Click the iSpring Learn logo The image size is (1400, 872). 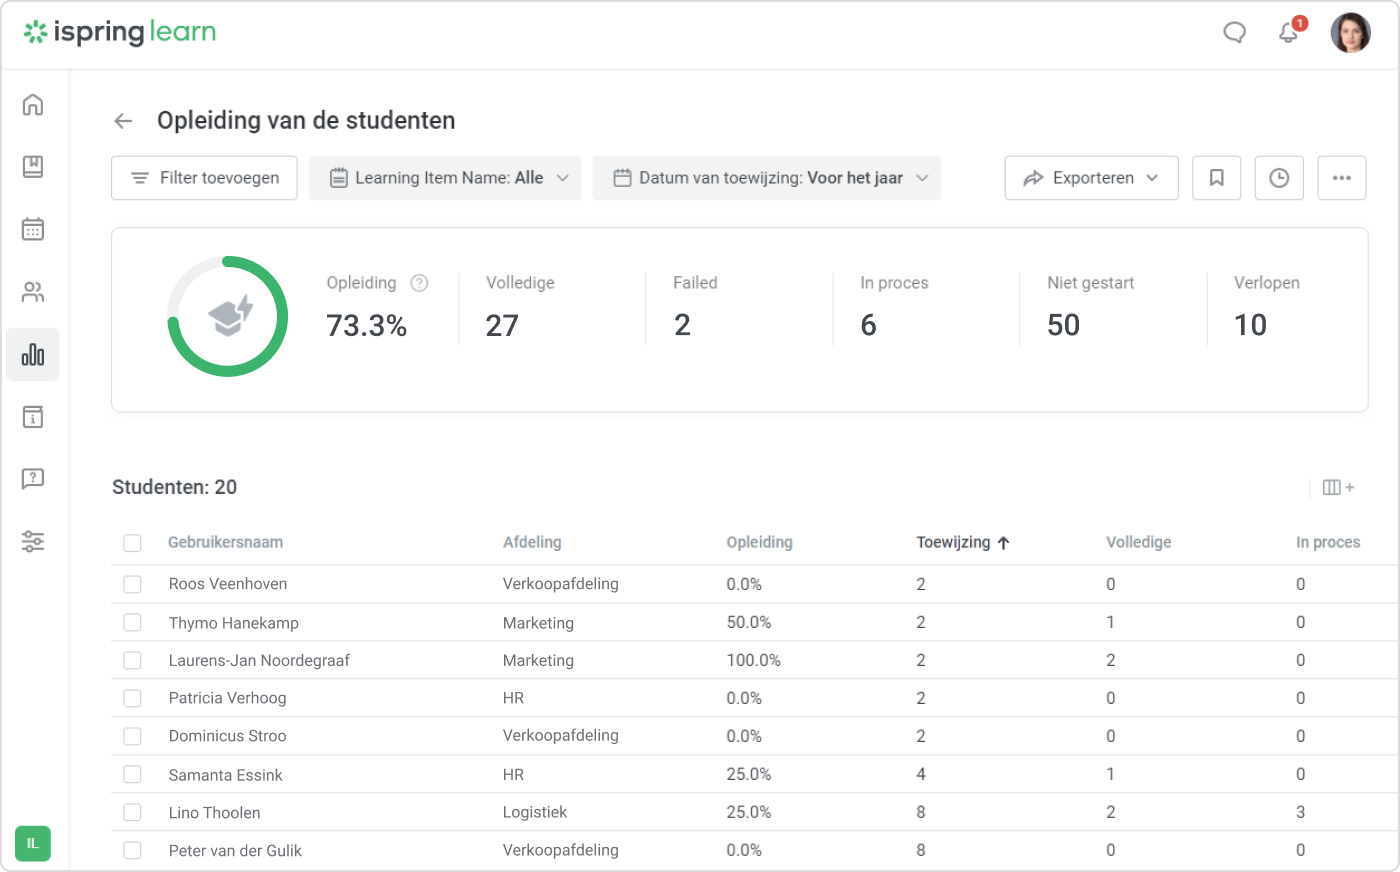[x=120, y=32]
